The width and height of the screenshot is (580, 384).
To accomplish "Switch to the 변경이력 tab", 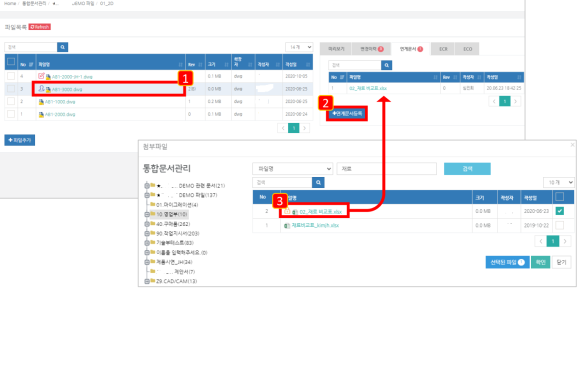I will pyautogui.click(x=372, y=49).
